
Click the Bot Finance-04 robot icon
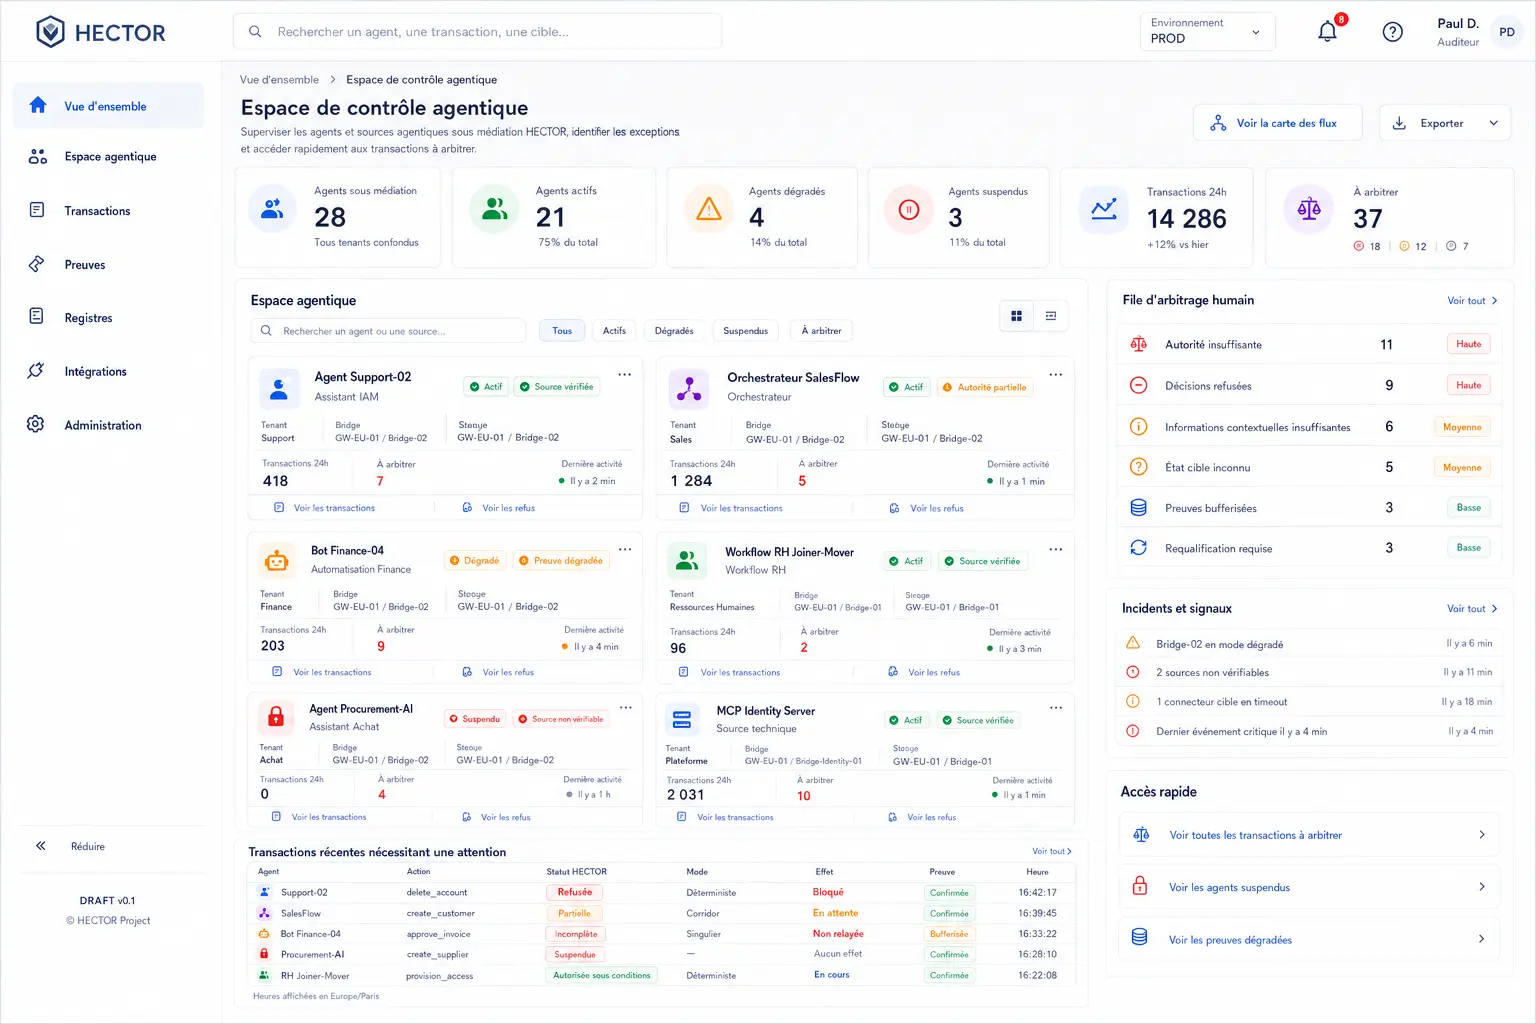coord(276,560)
